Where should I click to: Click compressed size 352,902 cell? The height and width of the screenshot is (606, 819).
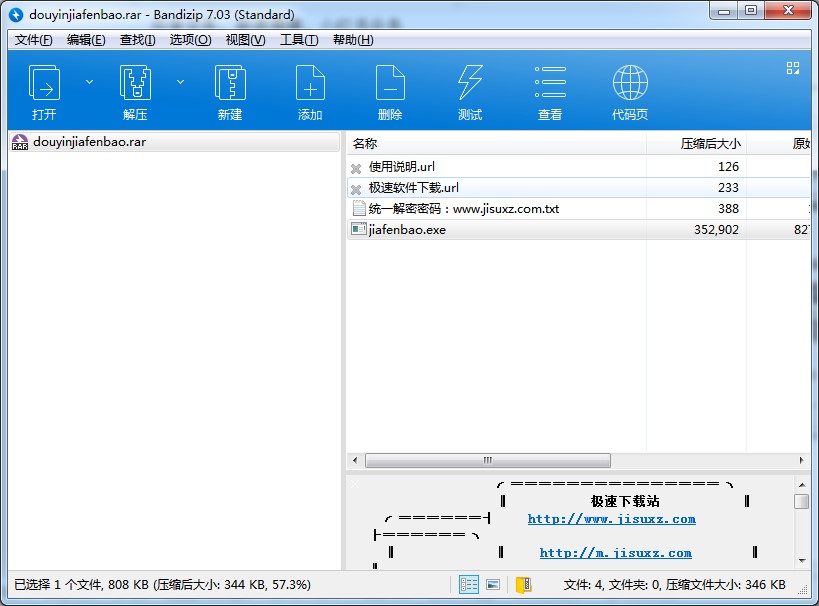[716, 230]
